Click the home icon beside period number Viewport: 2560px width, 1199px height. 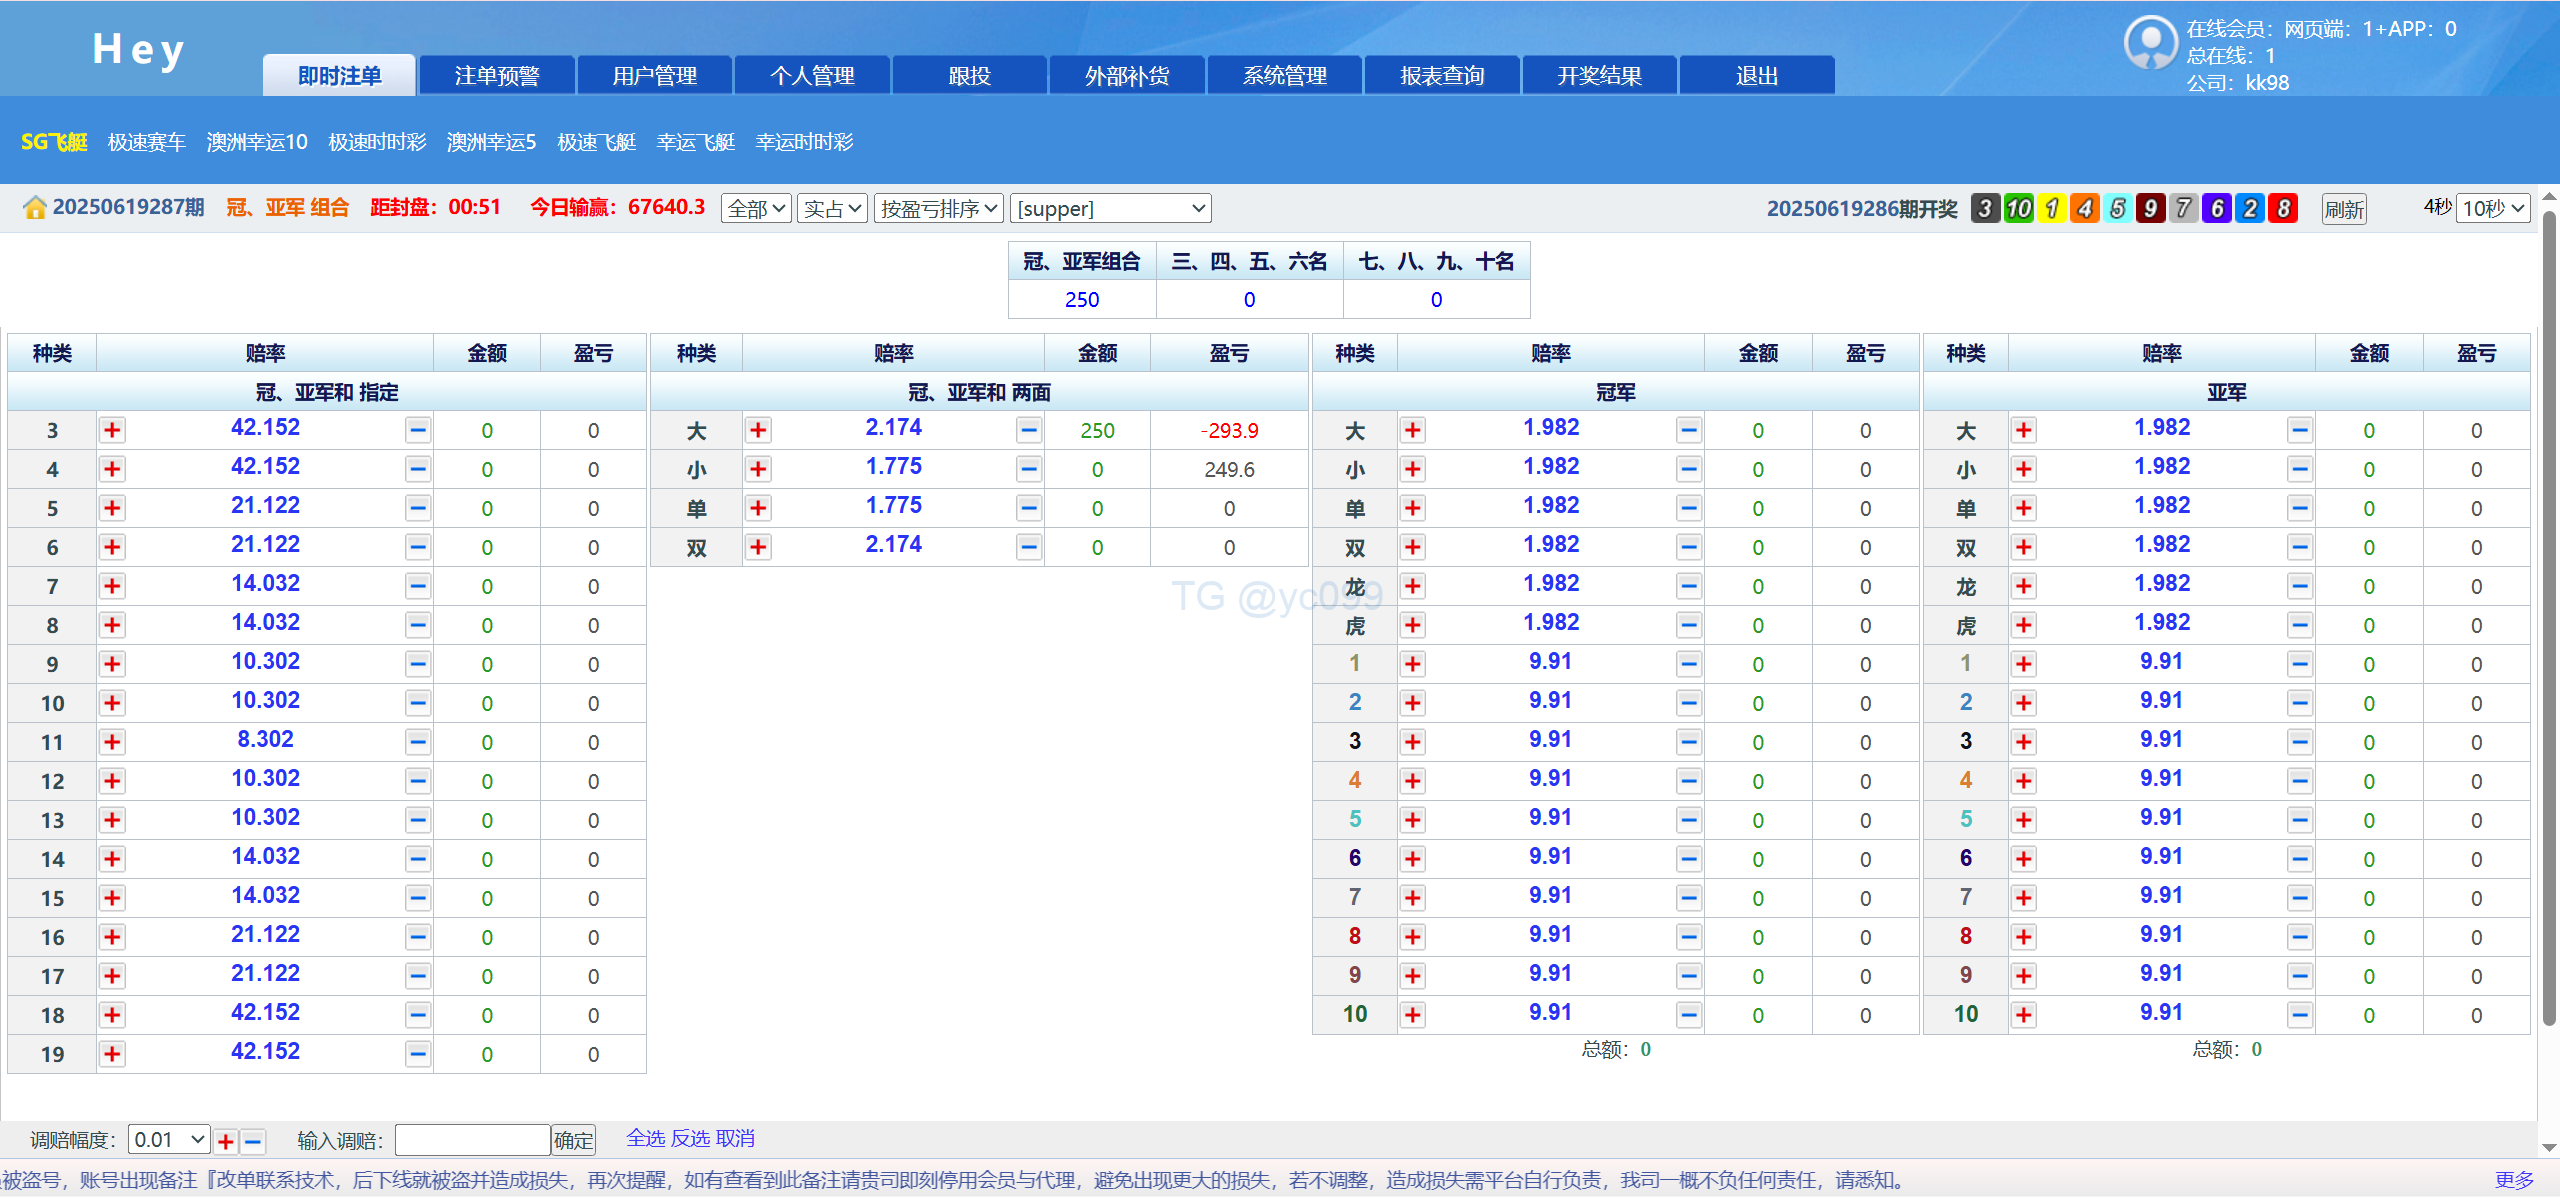click(x=35, y=208)
